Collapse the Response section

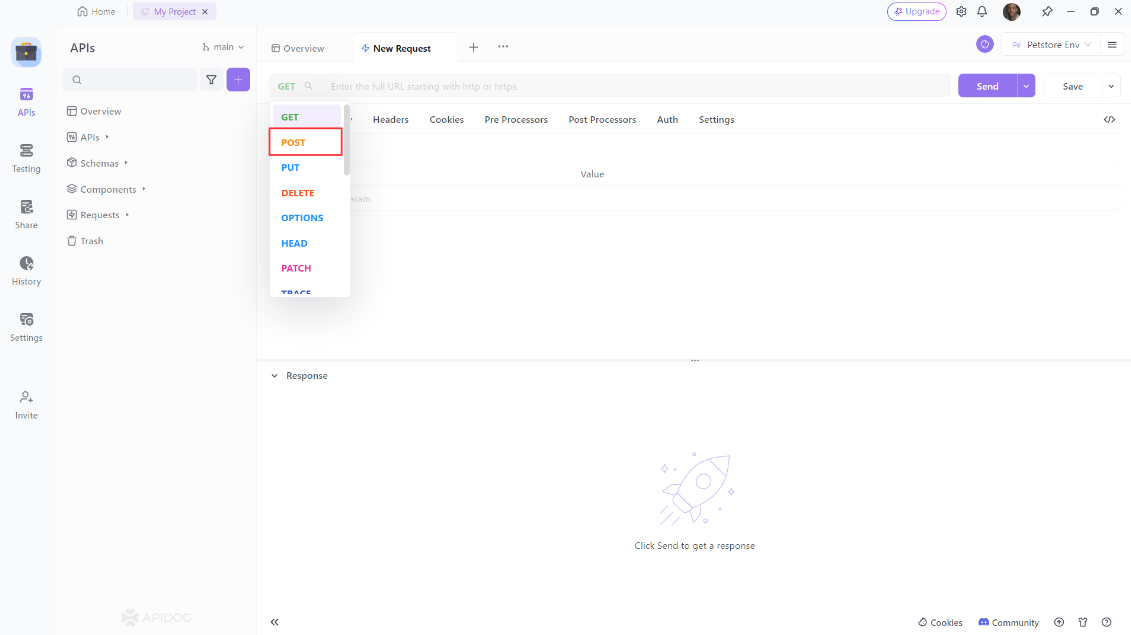[275, 376]
